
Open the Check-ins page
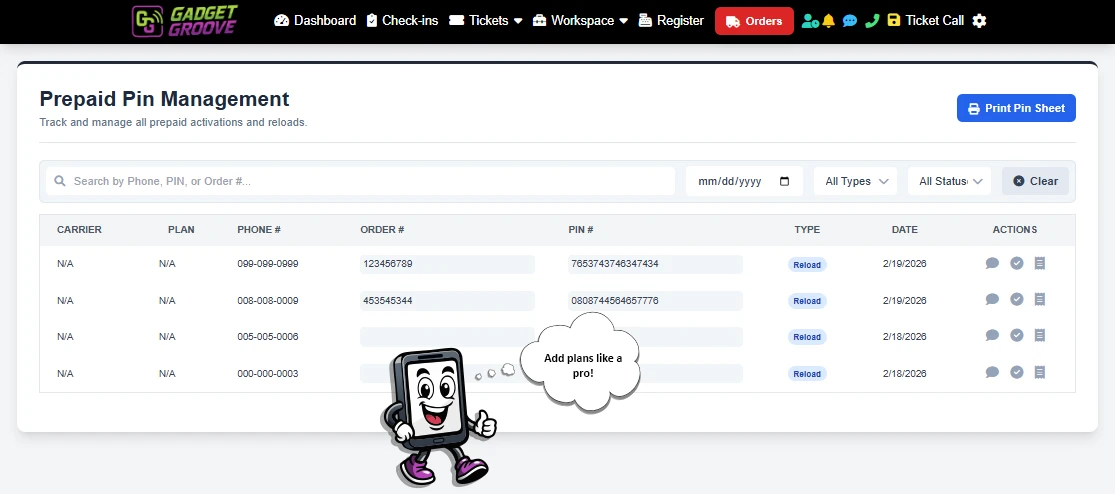pyautogui.click(x=402, y=21)
